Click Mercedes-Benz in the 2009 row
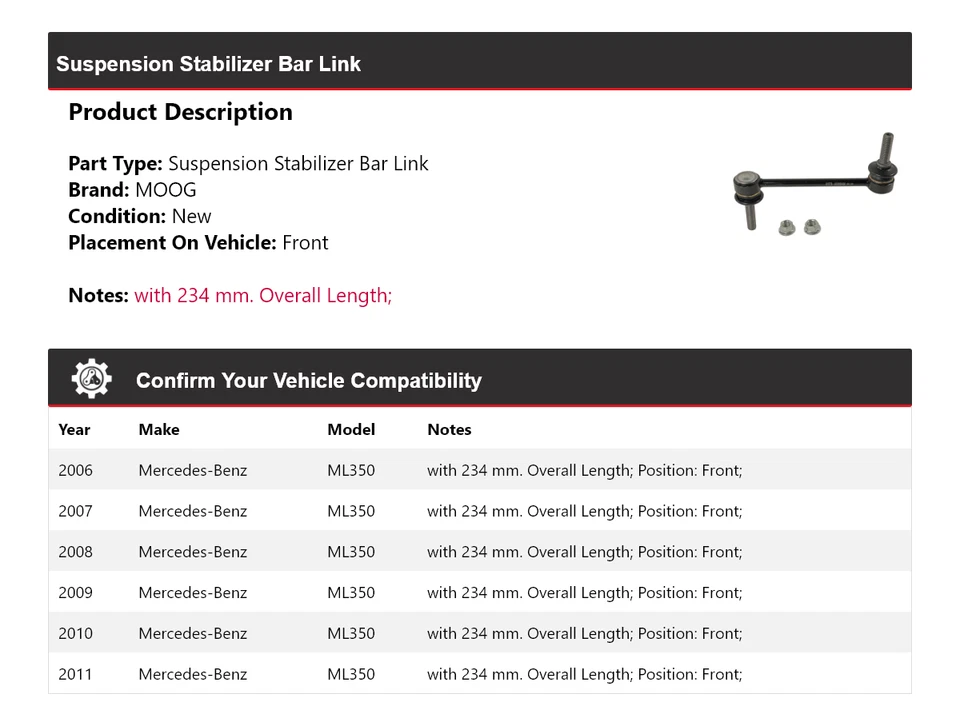The image size is (960, 726). click(x=193, y=593)
